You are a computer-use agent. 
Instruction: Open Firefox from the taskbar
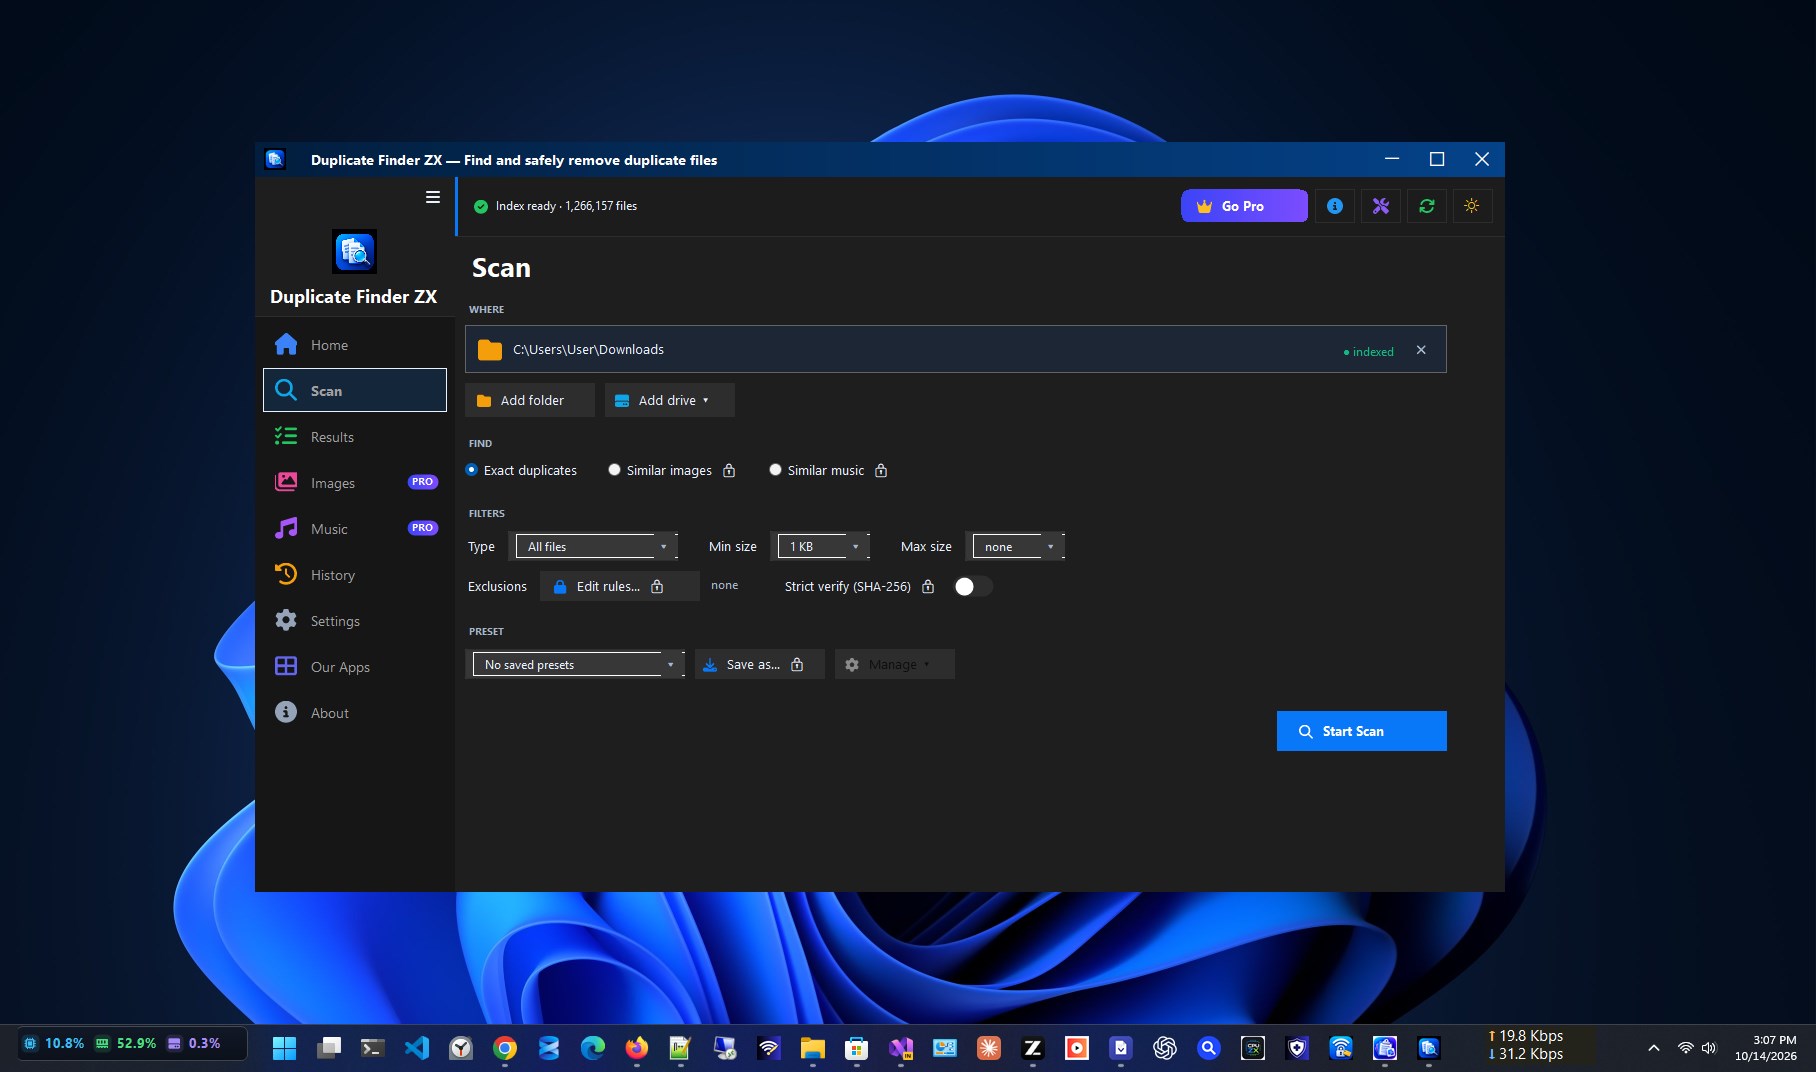tap(637, 1047)
